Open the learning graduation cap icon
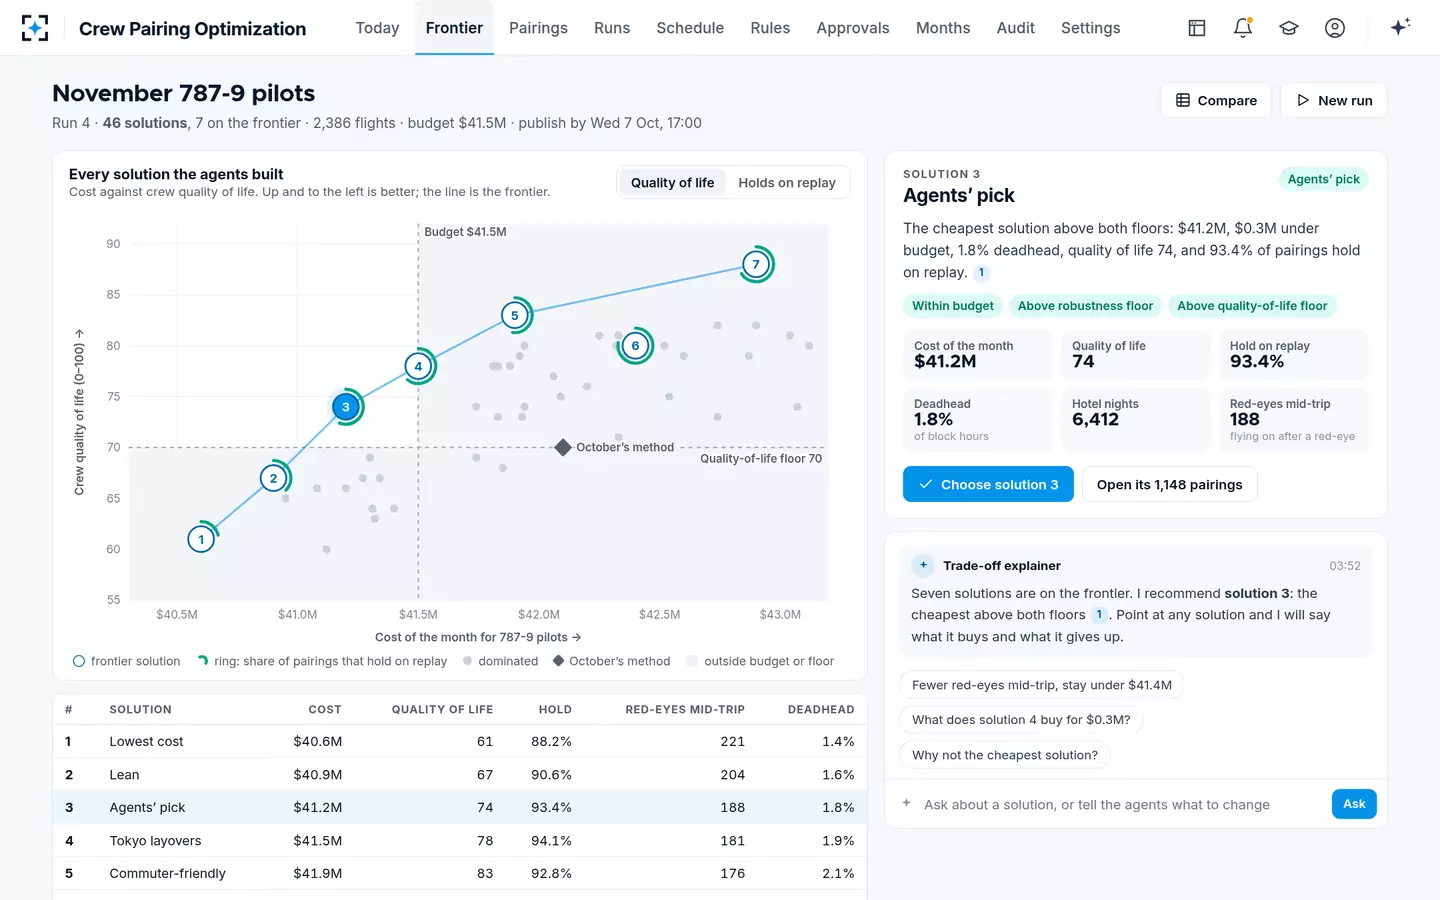 coord(1289,28)
